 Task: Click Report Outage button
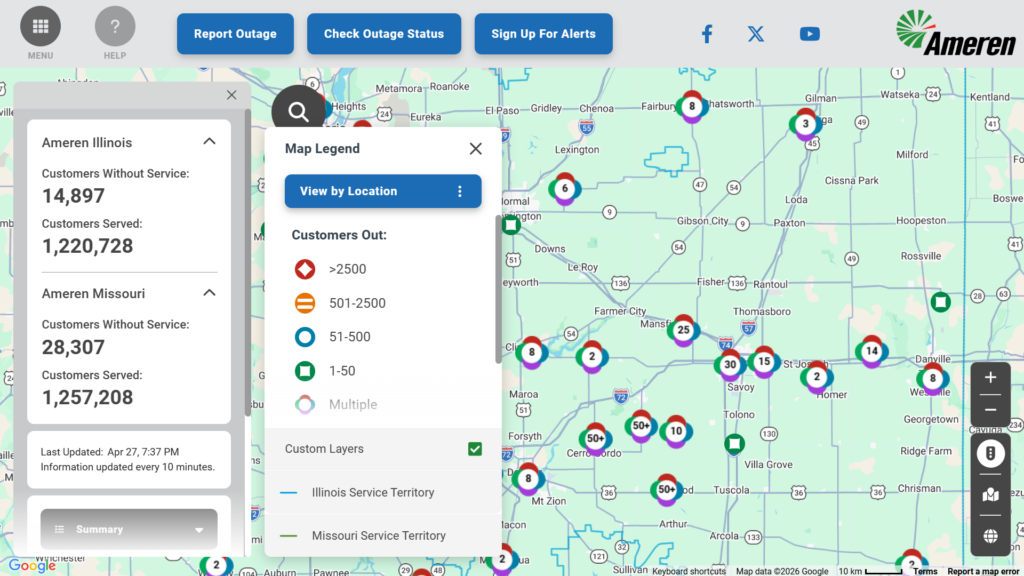pyautogui.click(x=235, y=34)
